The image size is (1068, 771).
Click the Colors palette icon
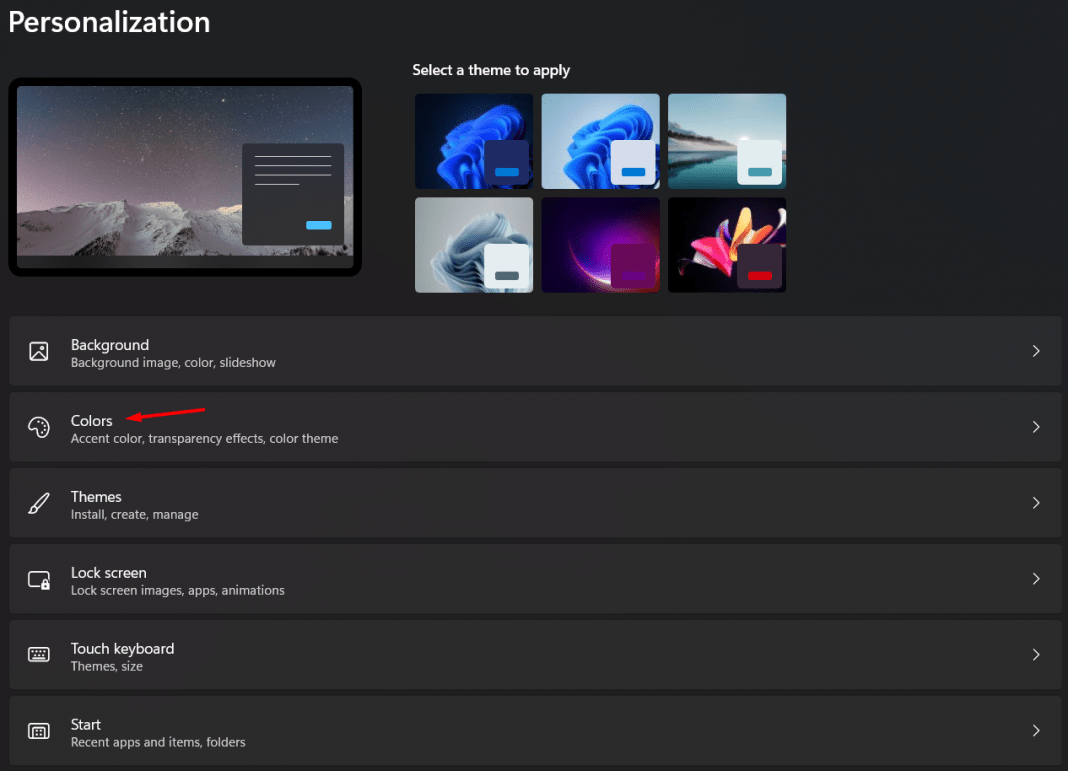(39, 427)
